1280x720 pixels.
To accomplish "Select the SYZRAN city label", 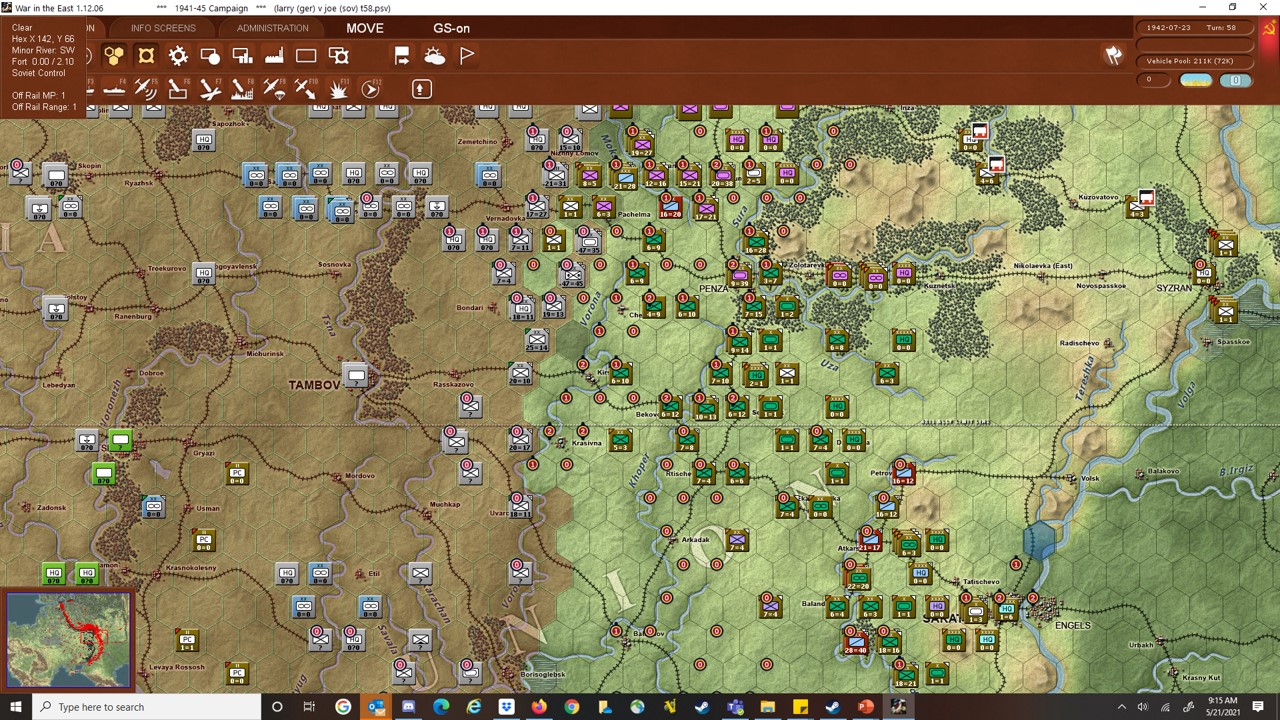I will point(1174,288).
